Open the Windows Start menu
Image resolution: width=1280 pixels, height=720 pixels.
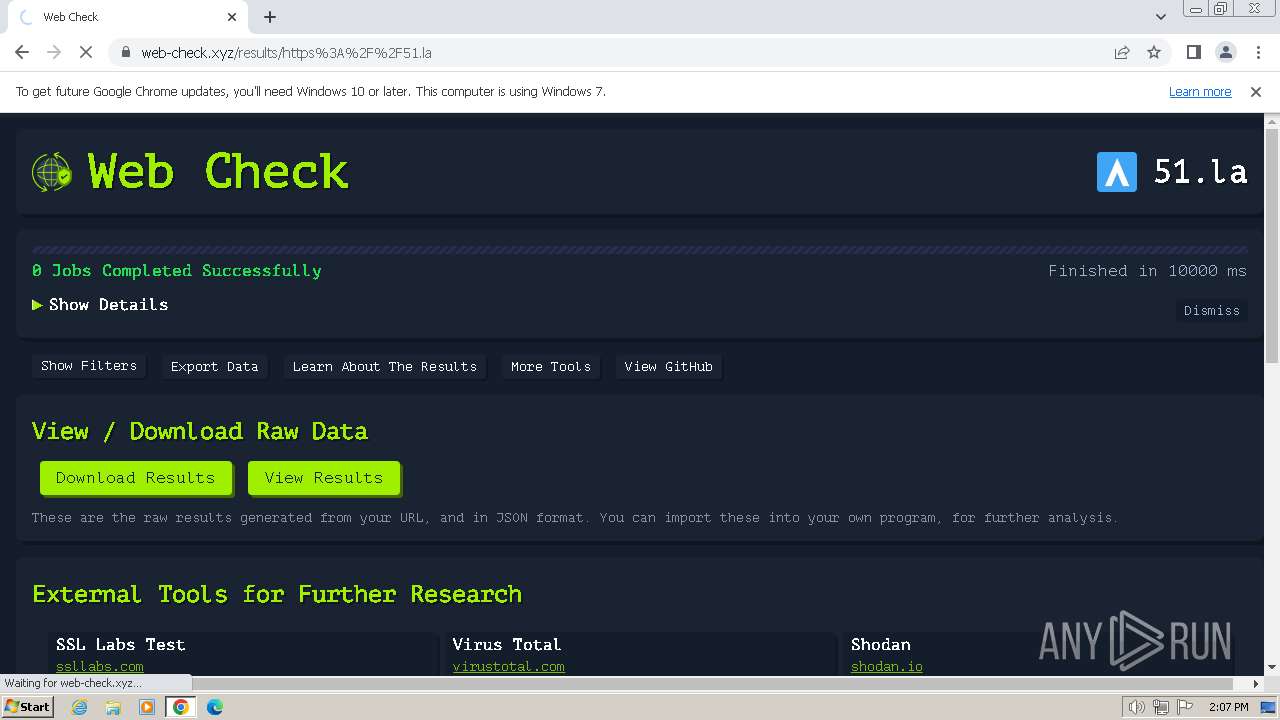click(x=27, y=707)
